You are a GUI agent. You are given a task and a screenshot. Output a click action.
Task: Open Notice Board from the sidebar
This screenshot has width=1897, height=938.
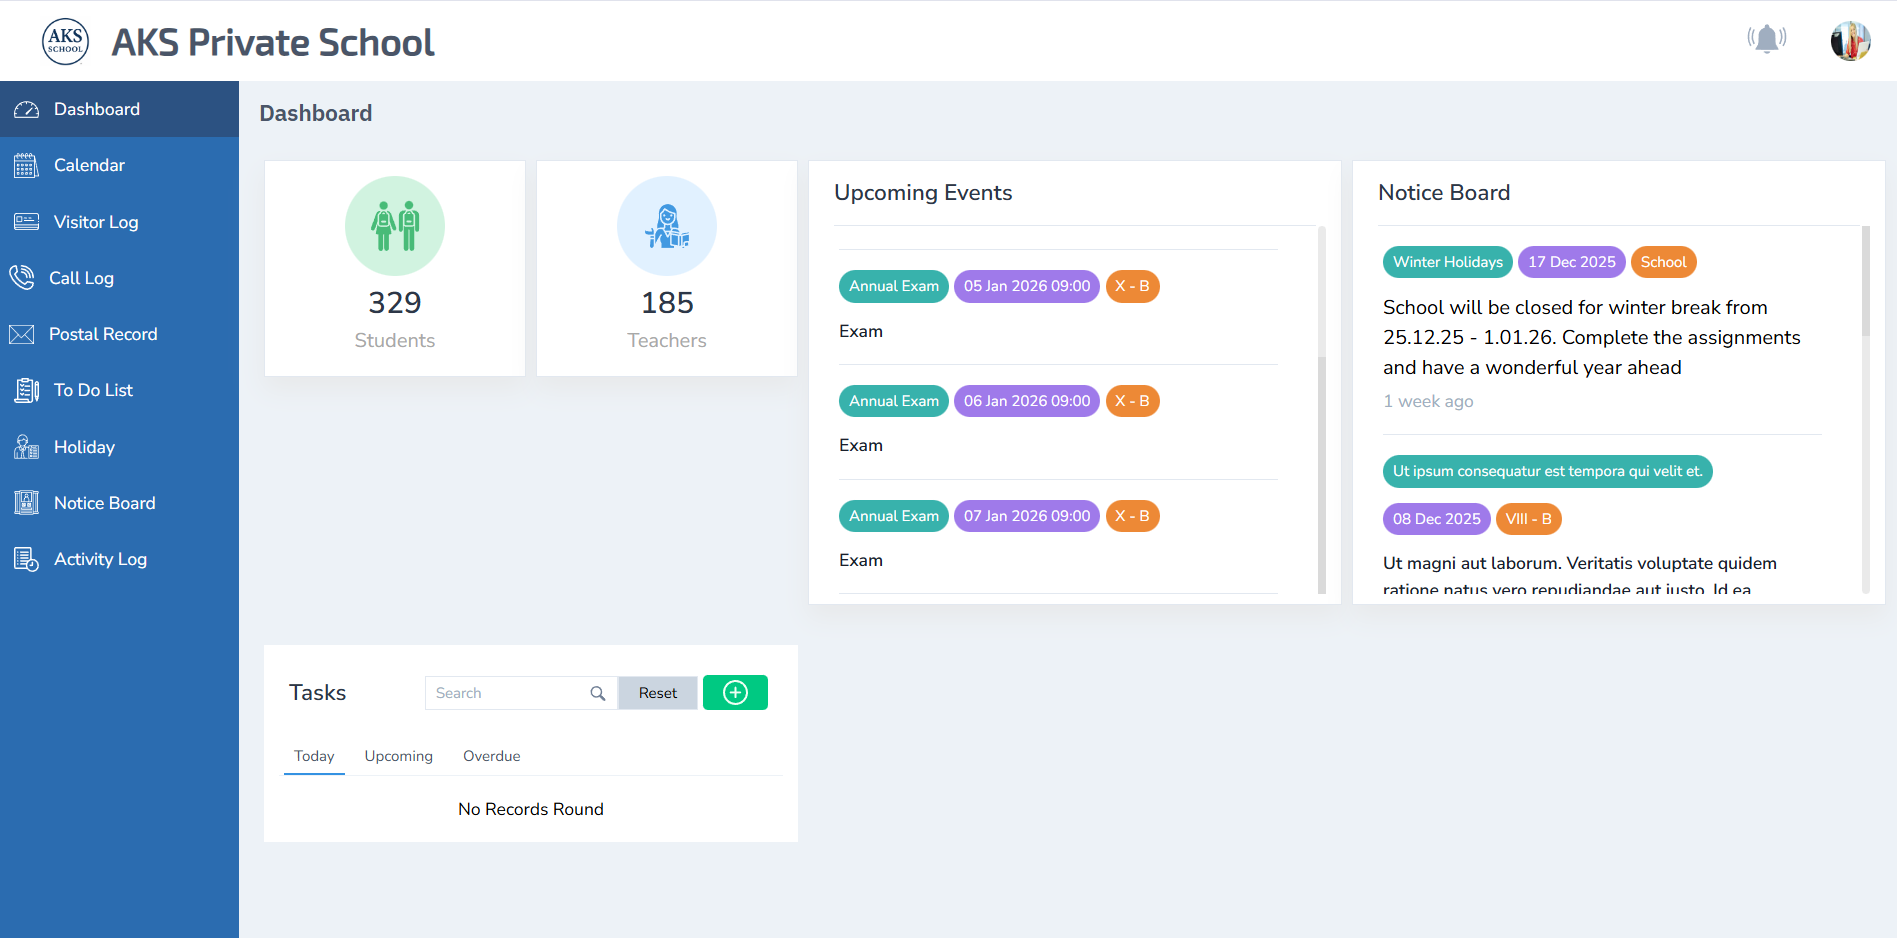click(x=104, y=503)
